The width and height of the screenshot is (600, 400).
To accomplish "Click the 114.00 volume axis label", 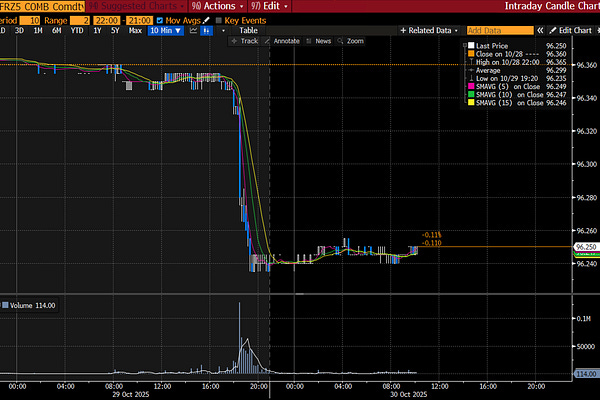I will [586, 374].
